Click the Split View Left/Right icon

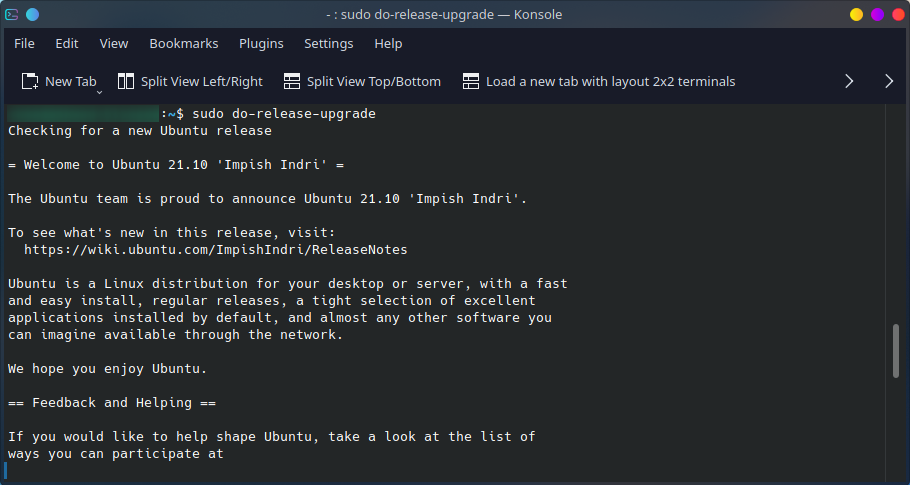[126, 81]
